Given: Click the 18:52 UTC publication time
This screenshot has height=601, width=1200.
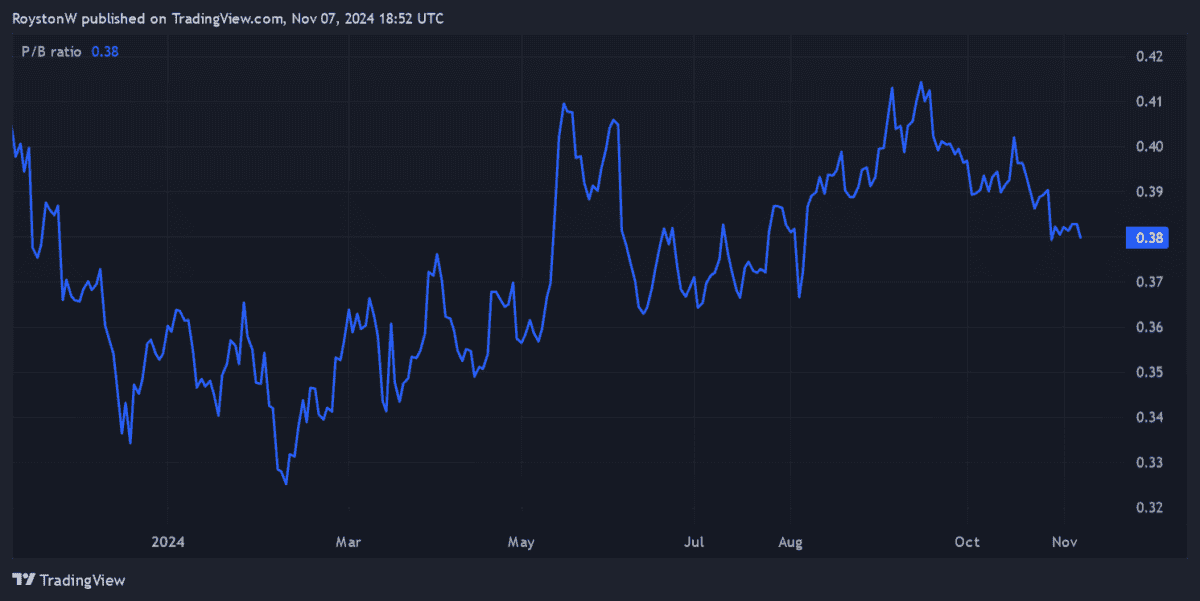Looking at the screenshot, I should pos(410,18).
